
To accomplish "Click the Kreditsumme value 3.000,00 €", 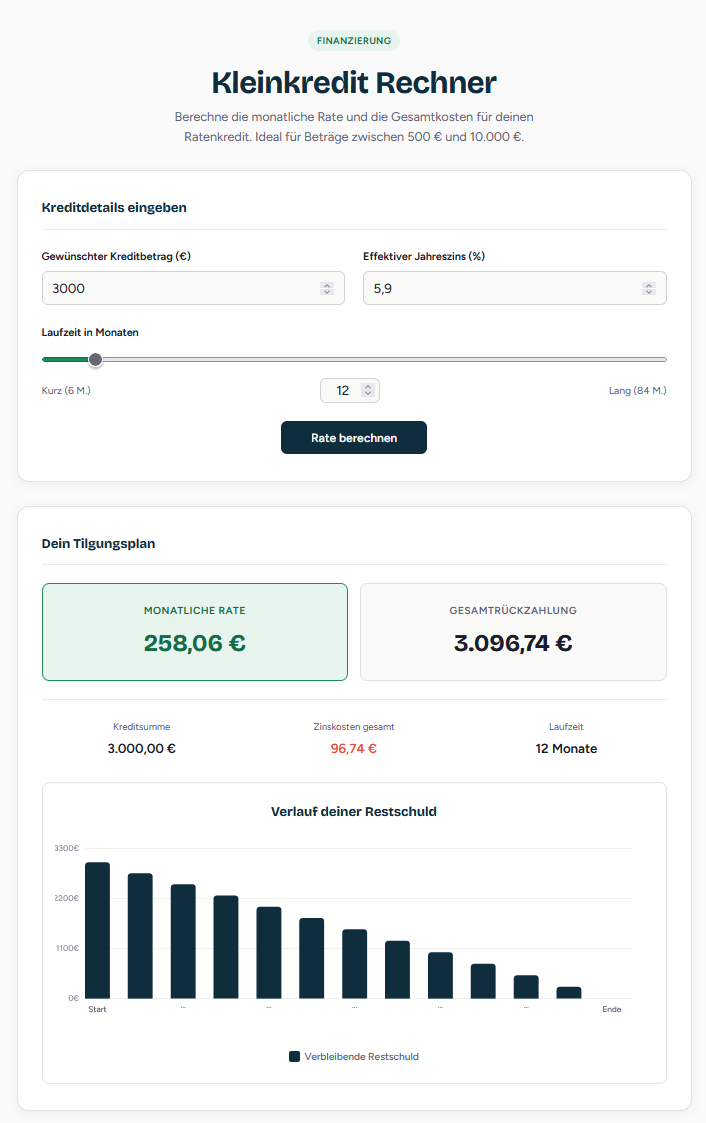I will [x=142, y=748].
